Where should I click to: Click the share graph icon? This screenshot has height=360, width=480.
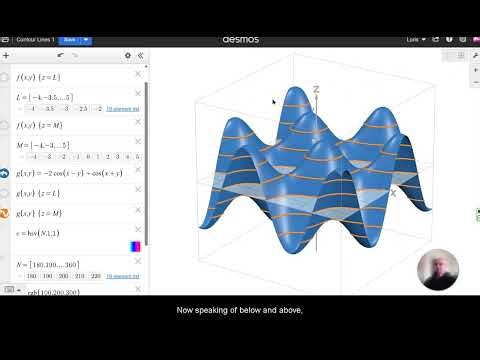pos(435,39)
